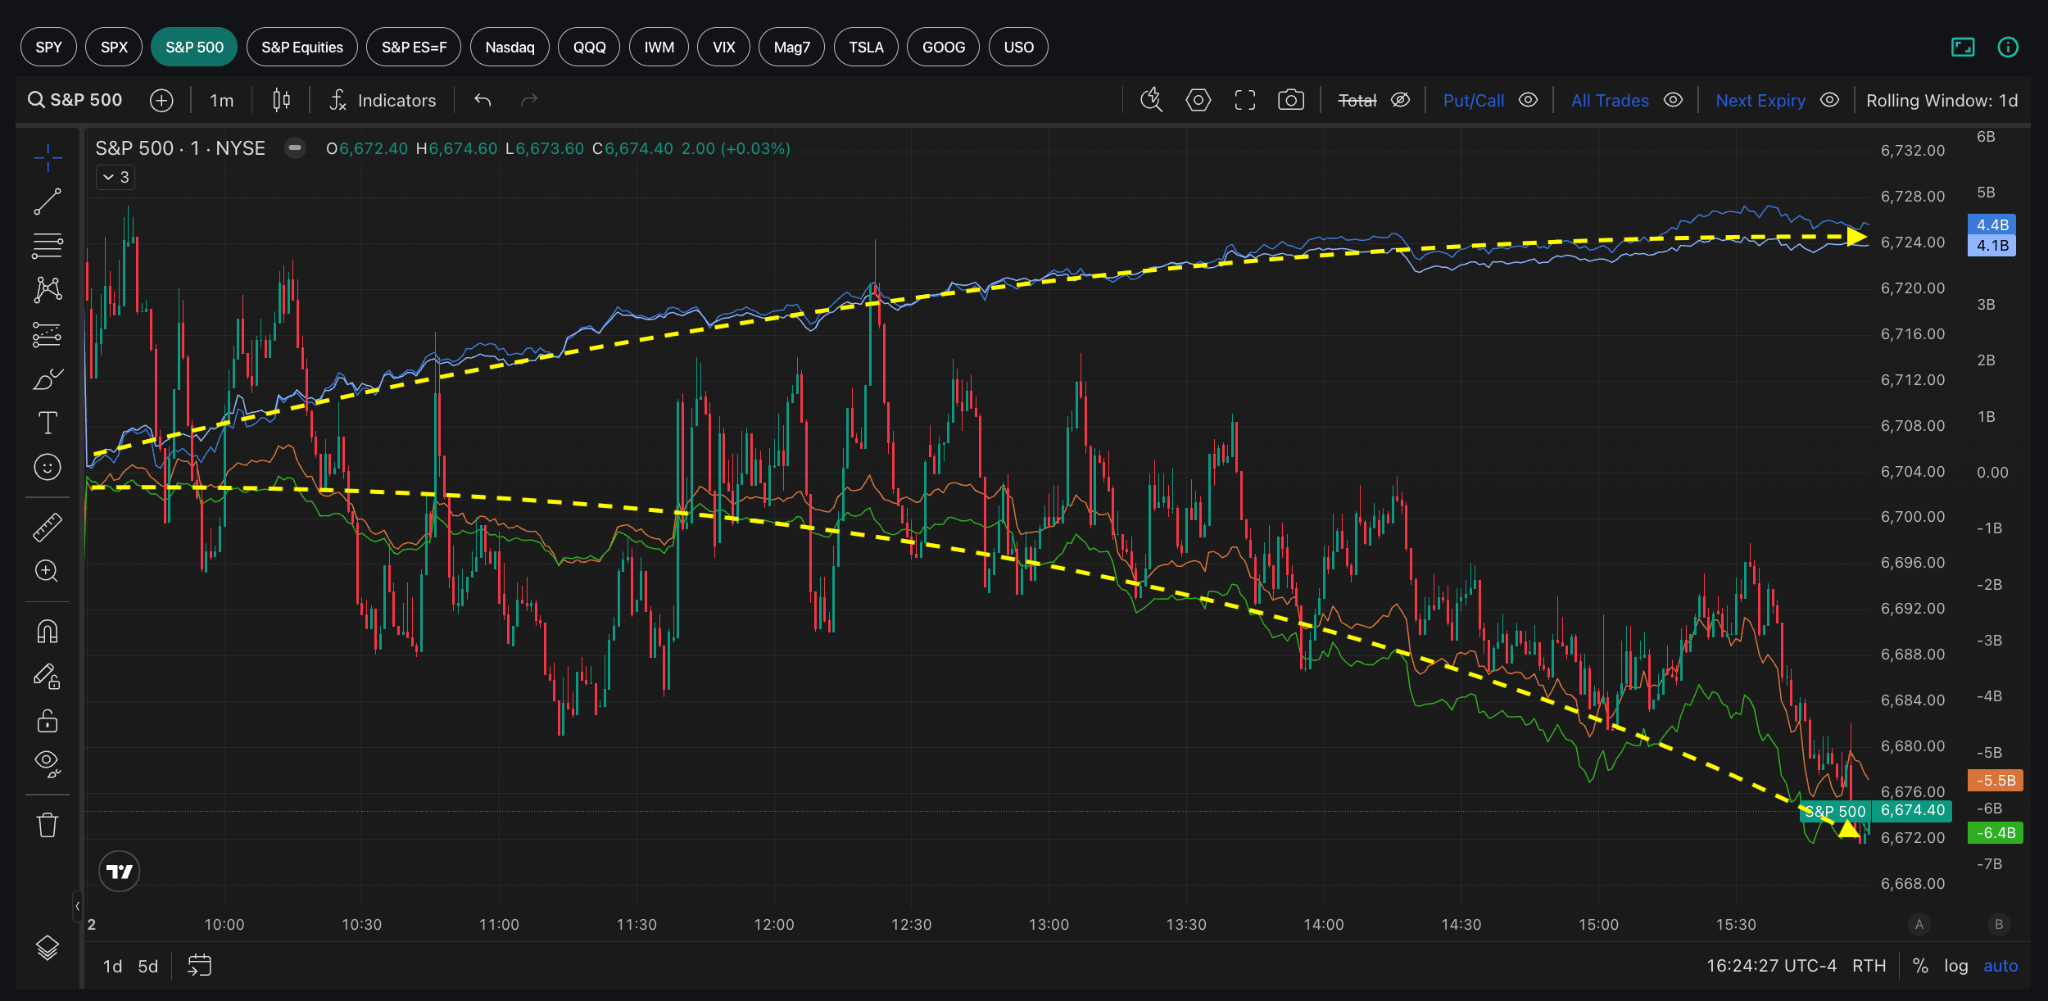Select the 5d date range

pyautogui.click(x=148, y=966)
